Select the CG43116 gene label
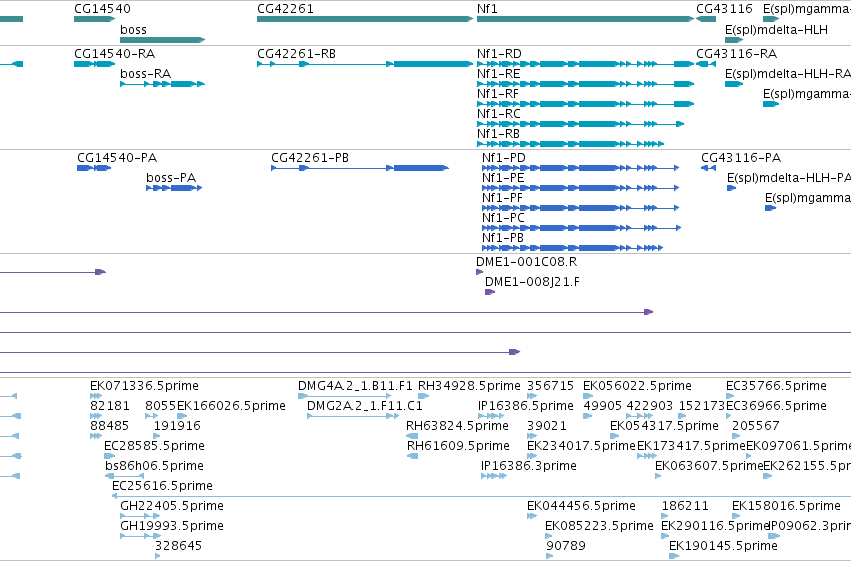This screenshot has width=851, height=561. pyautogui.click(x=724, y=9)
